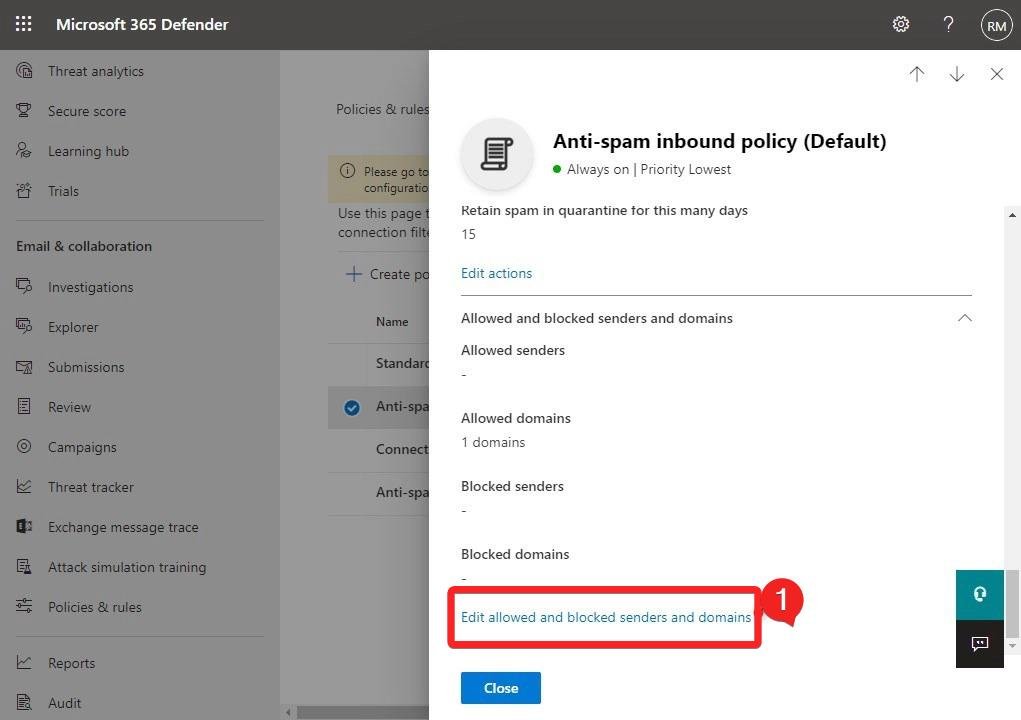Open Defender settings with the gear icon

pos(900,24)
